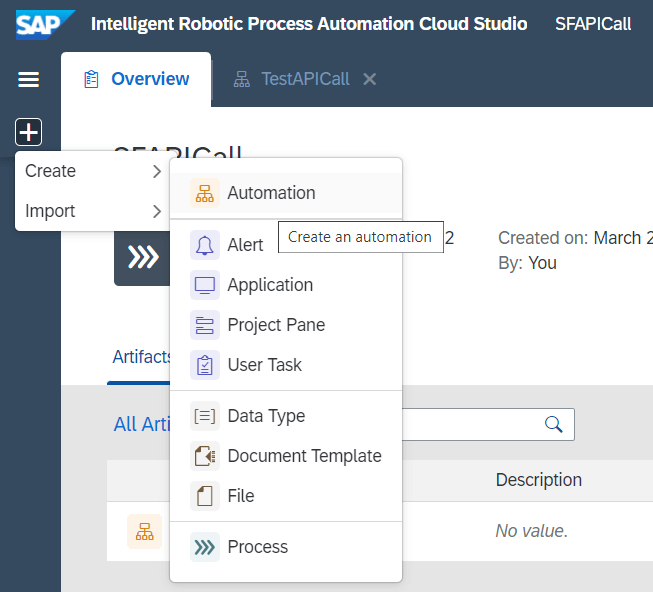Switch to the TestAPICall tab

point(305,79)
